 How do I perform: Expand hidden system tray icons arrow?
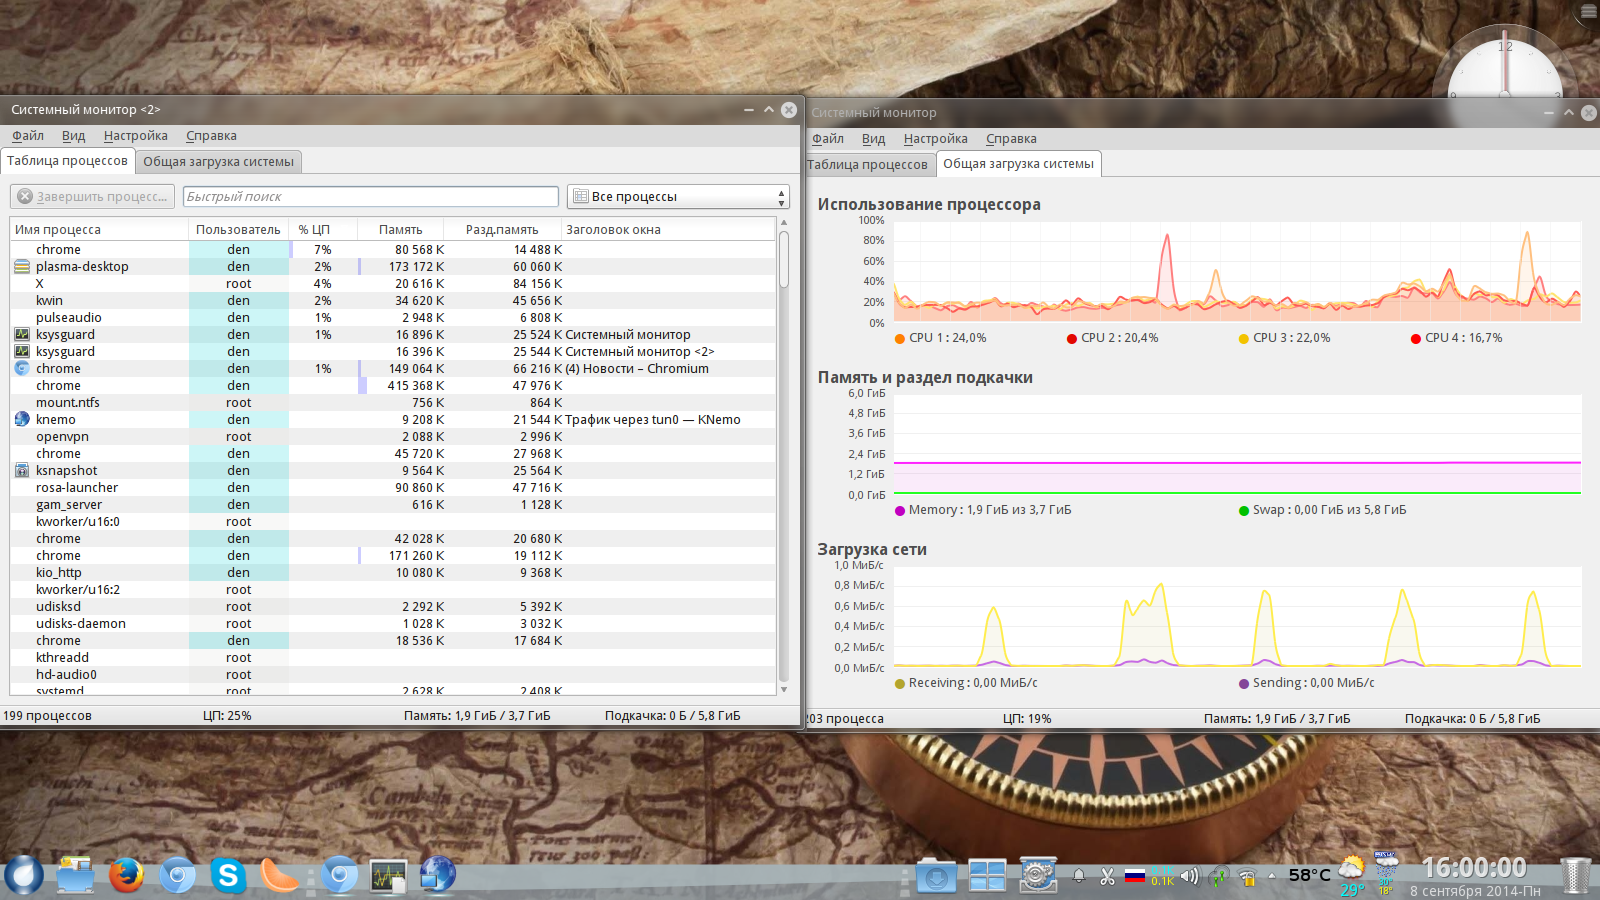point(1272,876)
